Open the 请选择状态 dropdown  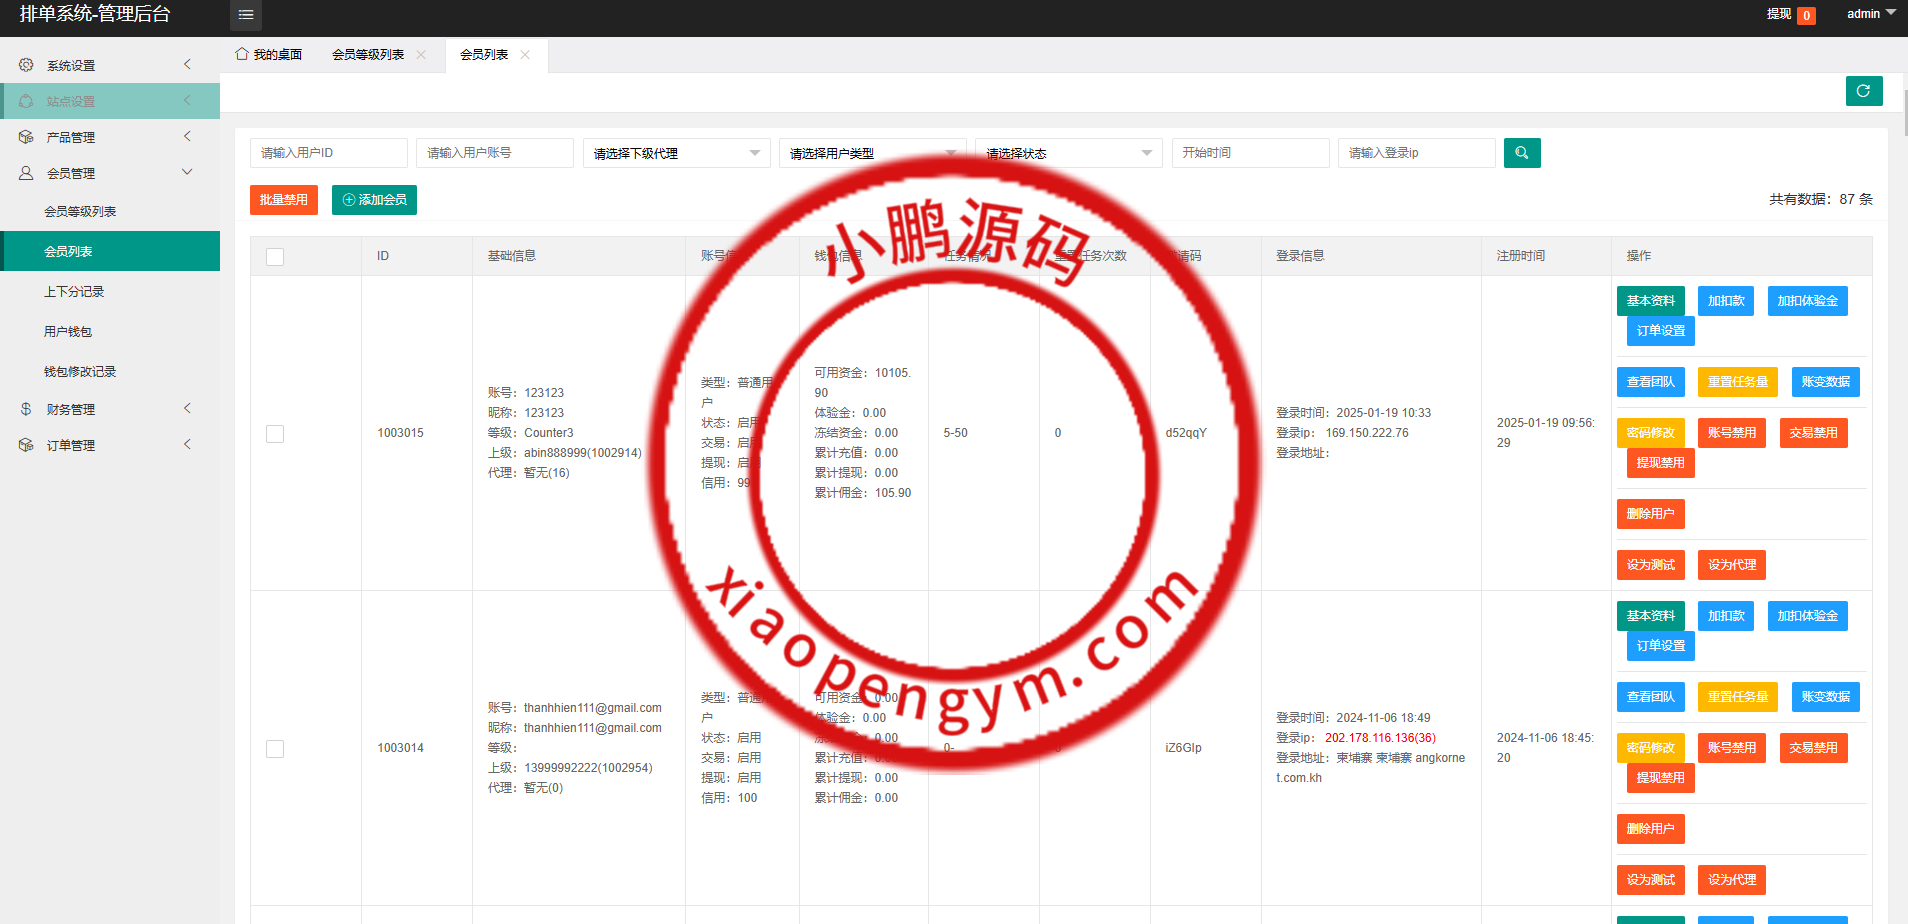pos(1068,153)
